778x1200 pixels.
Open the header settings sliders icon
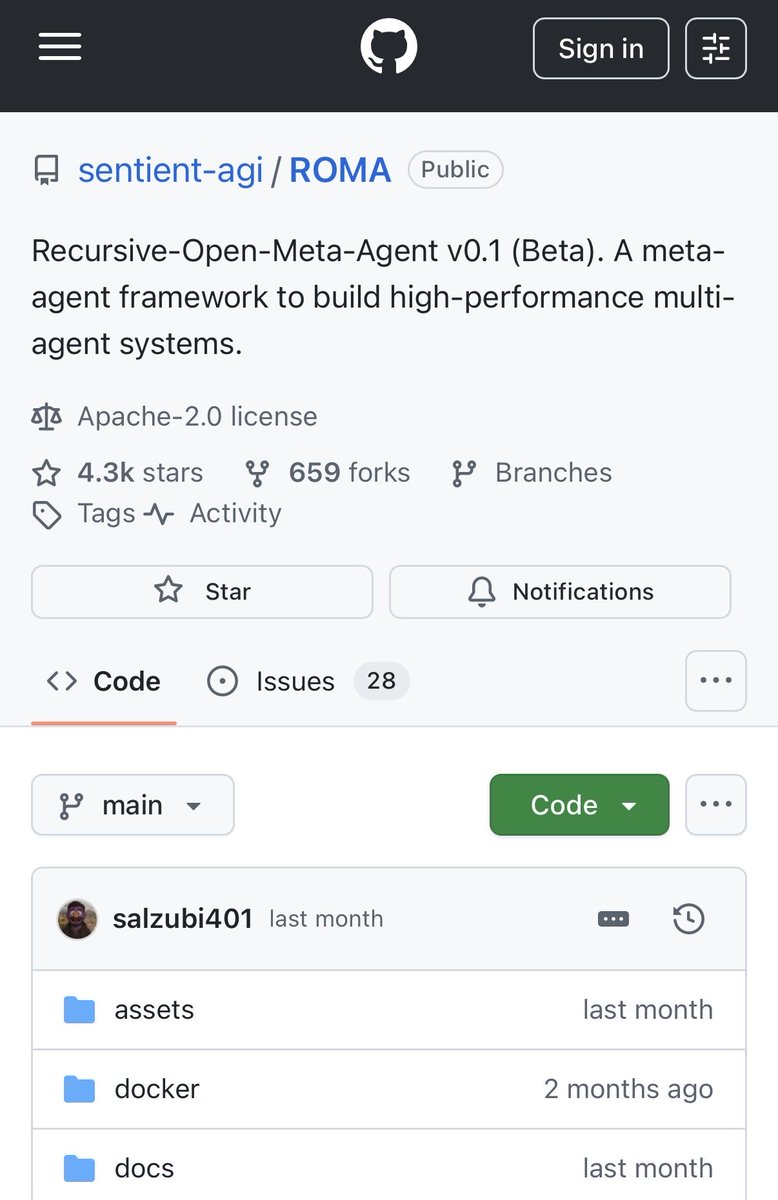(x=716, y=48)
